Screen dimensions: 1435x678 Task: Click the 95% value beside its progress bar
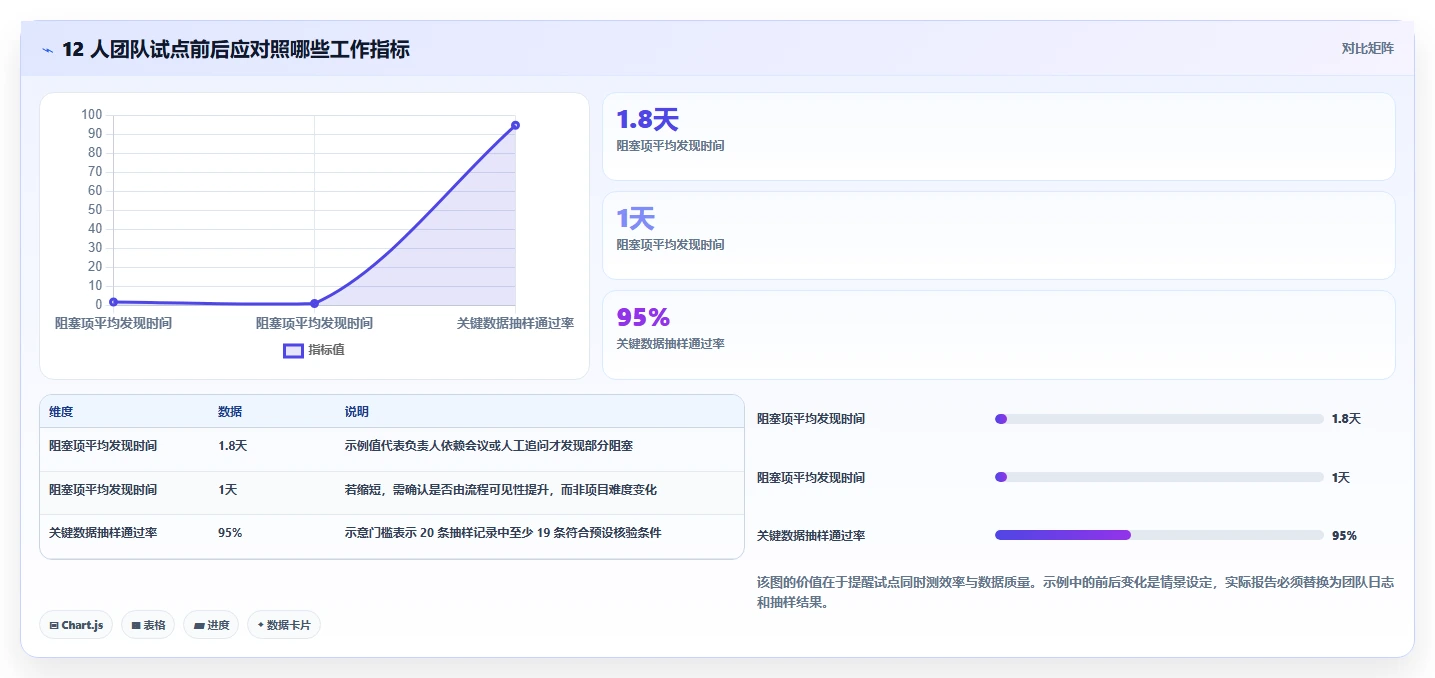pyautogui.click(x=1344, y=536)
